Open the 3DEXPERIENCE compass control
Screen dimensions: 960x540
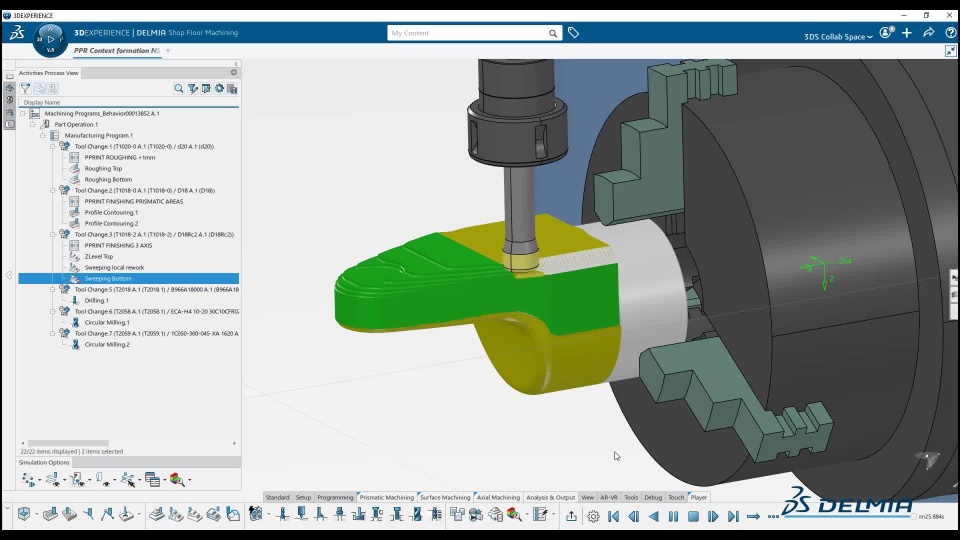[50, 39]
